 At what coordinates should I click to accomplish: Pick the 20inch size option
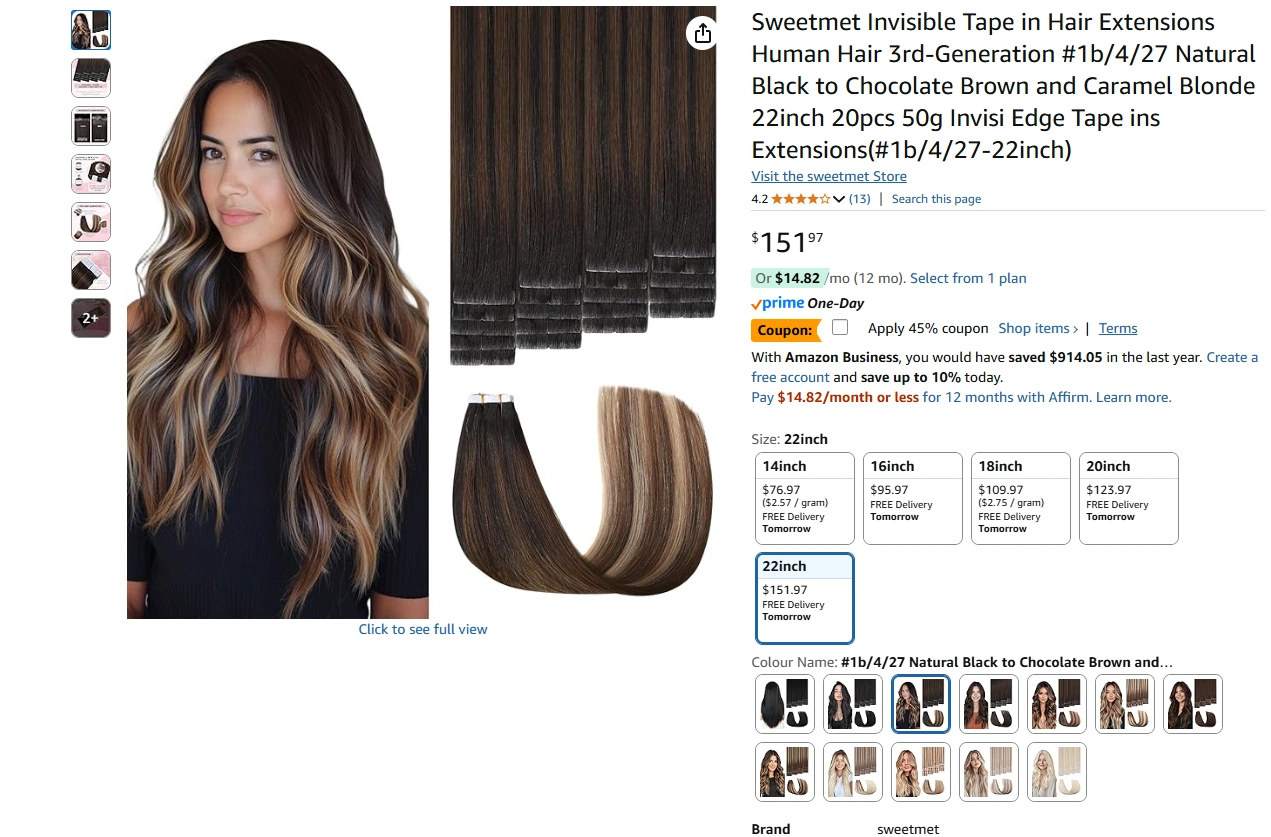pyautogui.click(x=1129, y=498)
